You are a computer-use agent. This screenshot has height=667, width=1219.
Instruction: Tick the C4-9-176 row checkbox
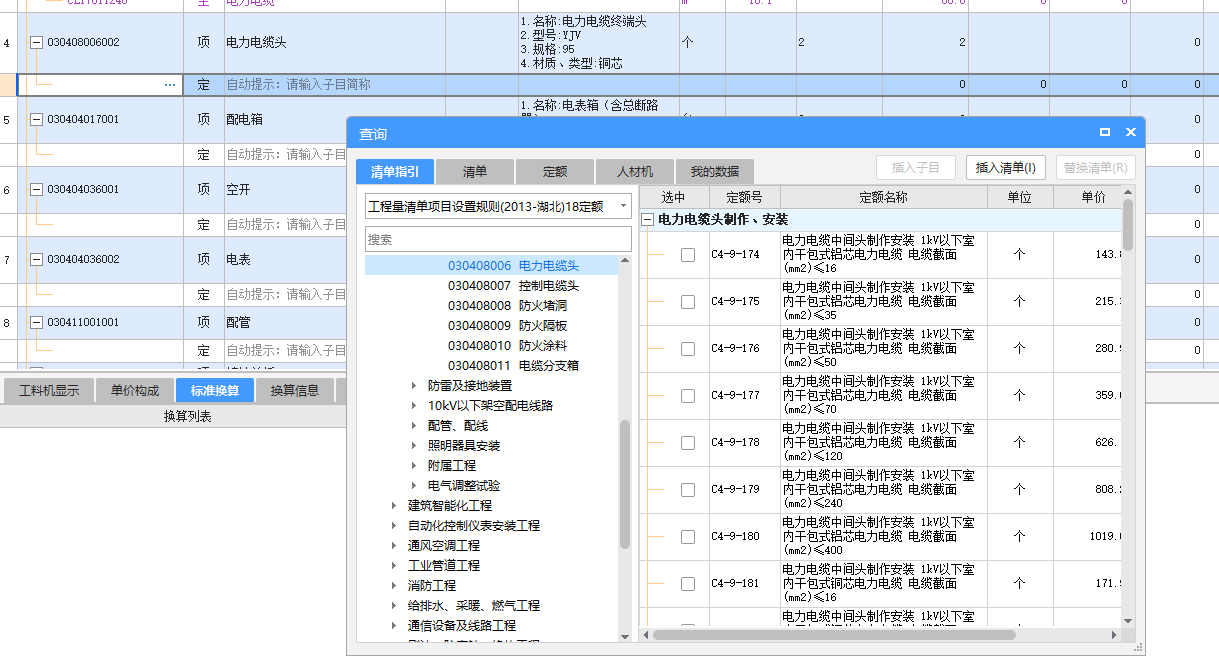point(688,349)
